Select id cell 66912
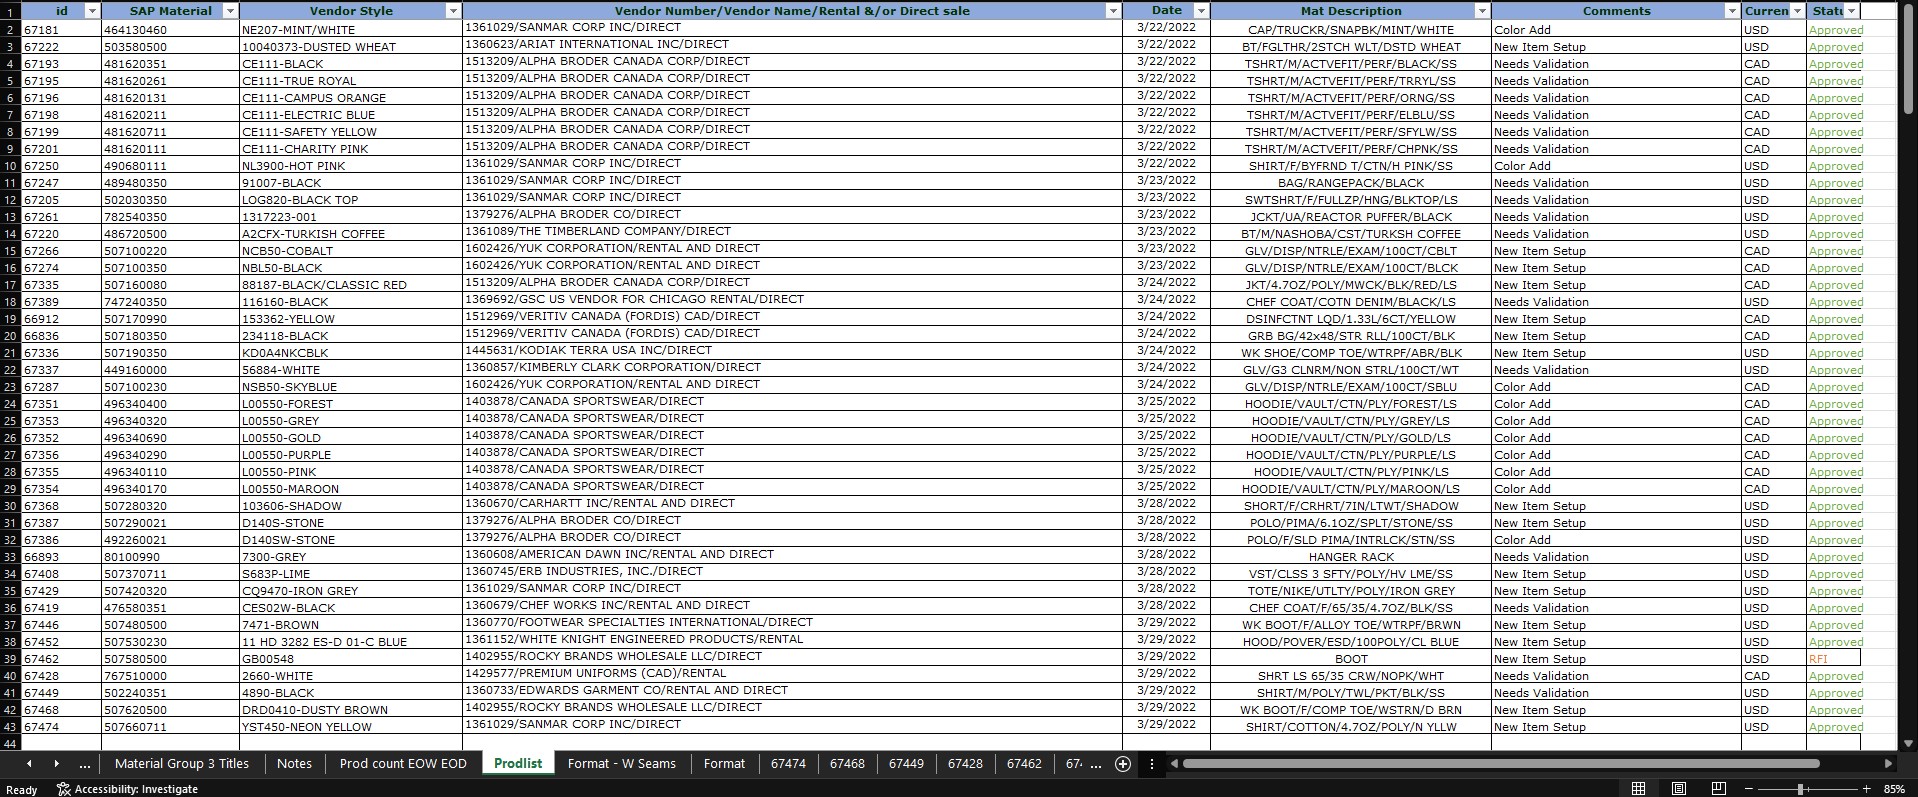Viewport: 1918px width, 797px height. tap(61, 319)
